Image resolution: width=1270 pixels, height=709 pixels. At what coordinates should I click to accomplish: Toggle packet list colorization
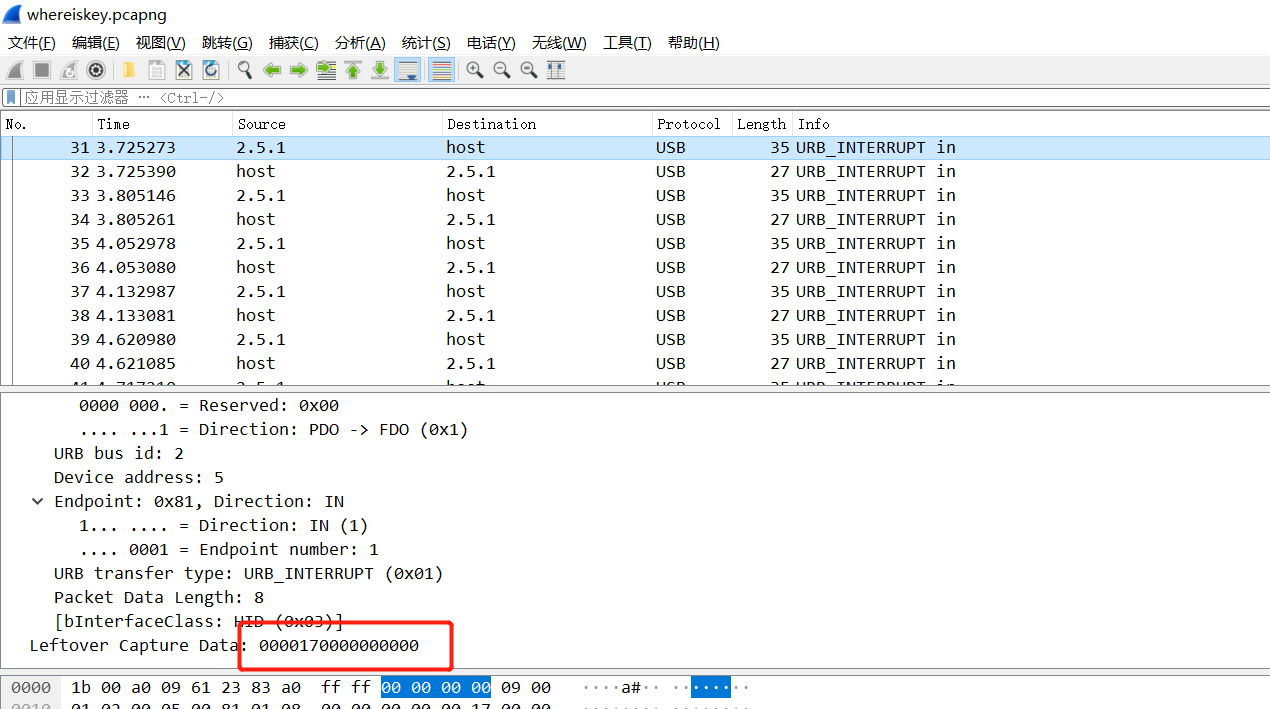tap(441, 70)
